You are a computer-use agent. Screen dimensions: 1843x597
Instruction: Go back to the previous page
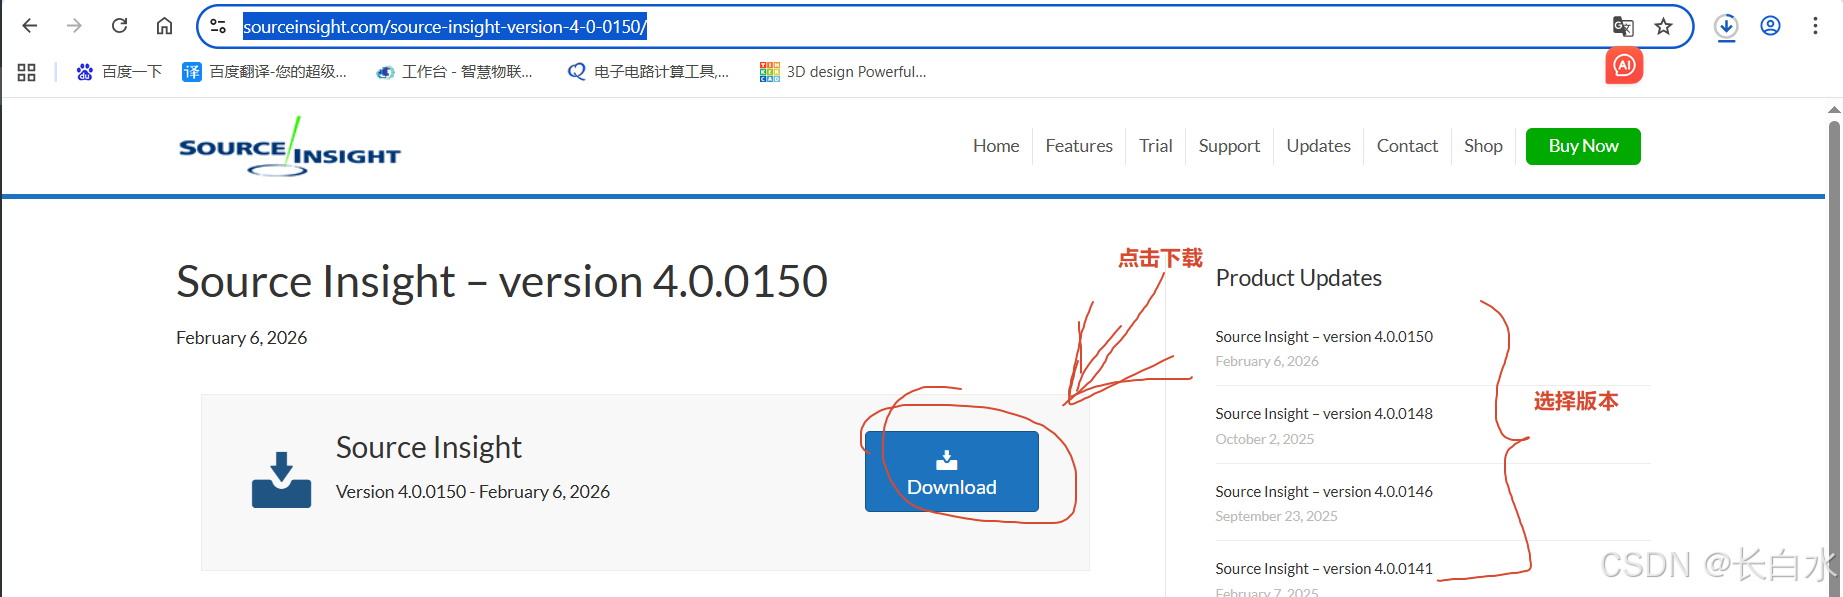[x=30, y=26]
